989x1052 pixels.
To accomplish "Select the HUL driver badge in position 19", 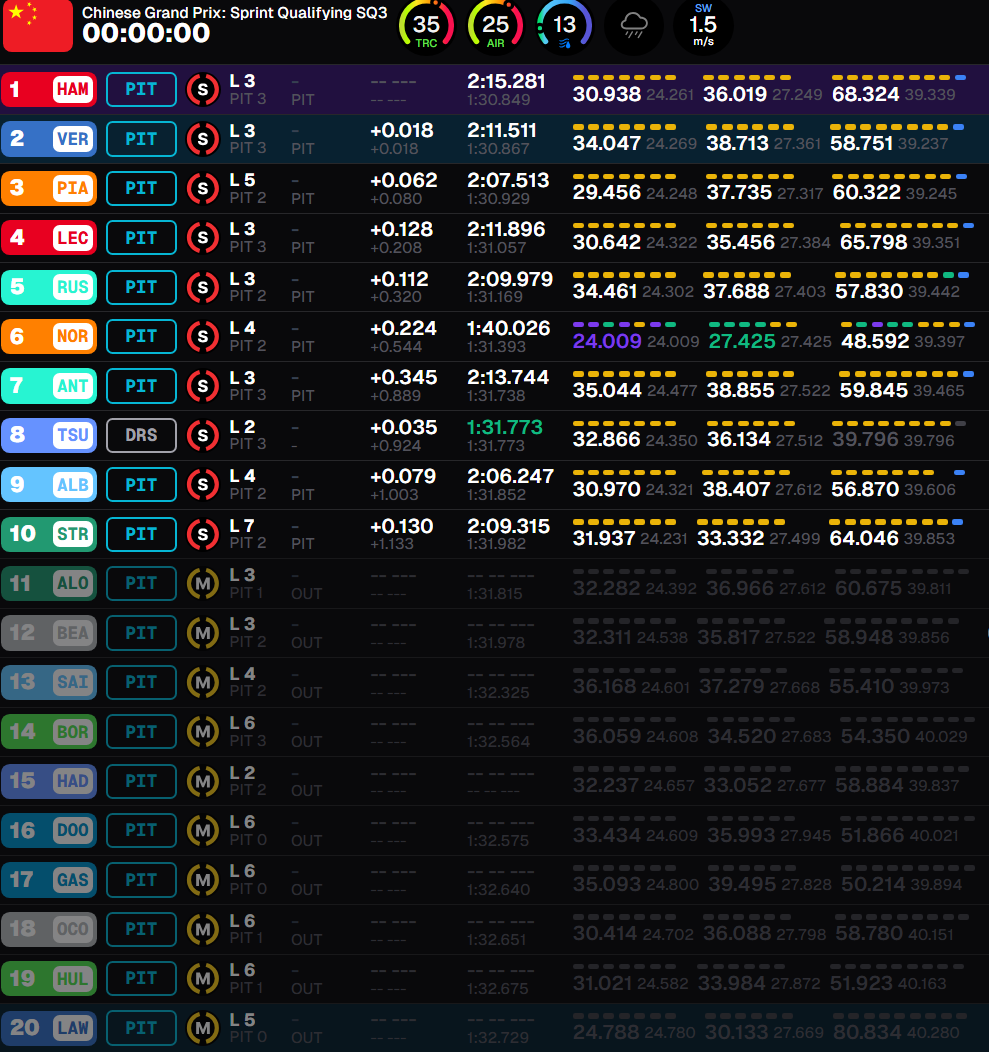I will tap(49, 978).
